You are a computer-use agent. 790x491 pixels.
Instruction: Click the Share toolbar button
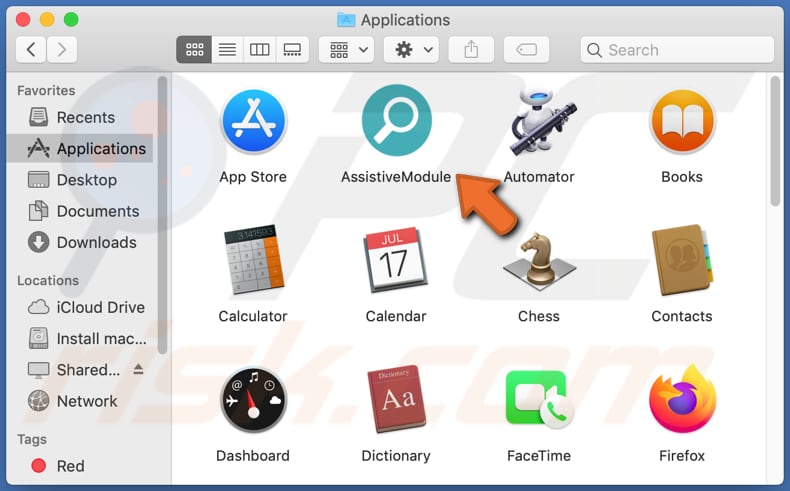[471, 49]
